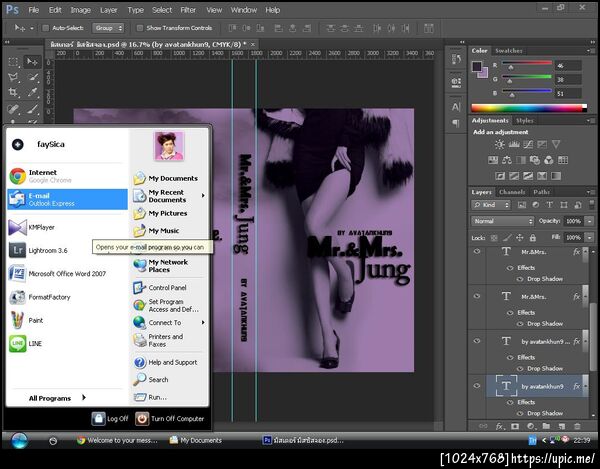Select the Move tool in Photoshop toolbar
This screenshot has height=469, width=600.
pyautogui.click(x=32, y=62)
